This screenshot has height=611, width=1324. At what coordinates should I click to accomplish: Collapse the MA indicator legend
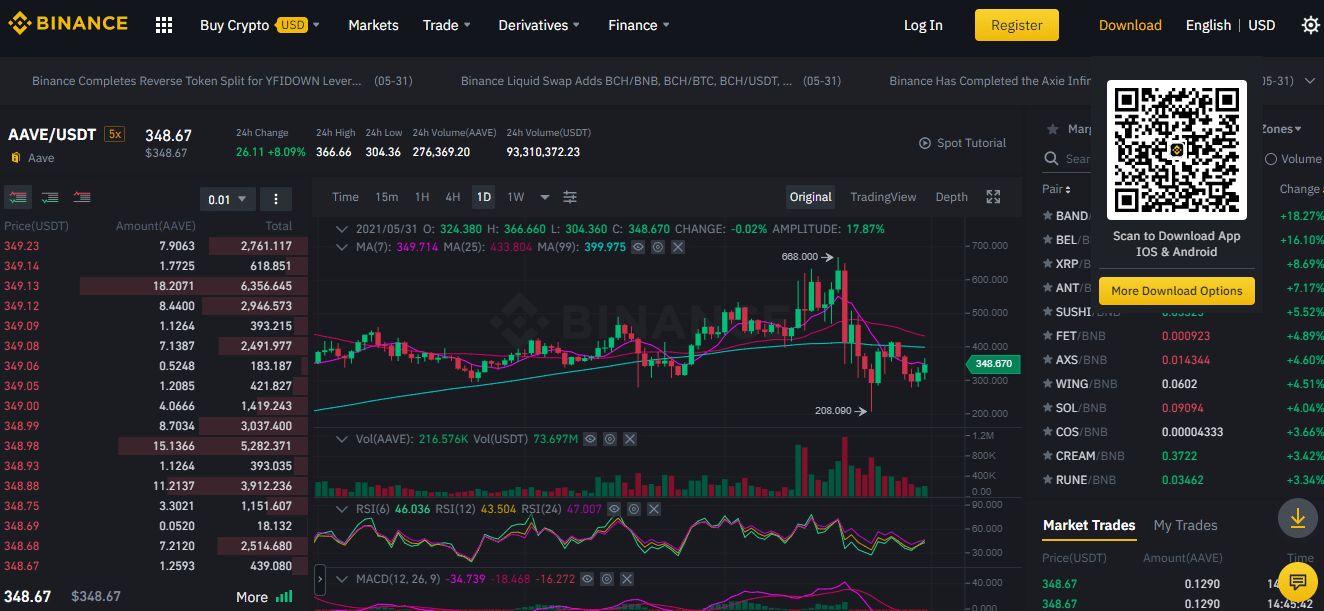click(344, 246)
